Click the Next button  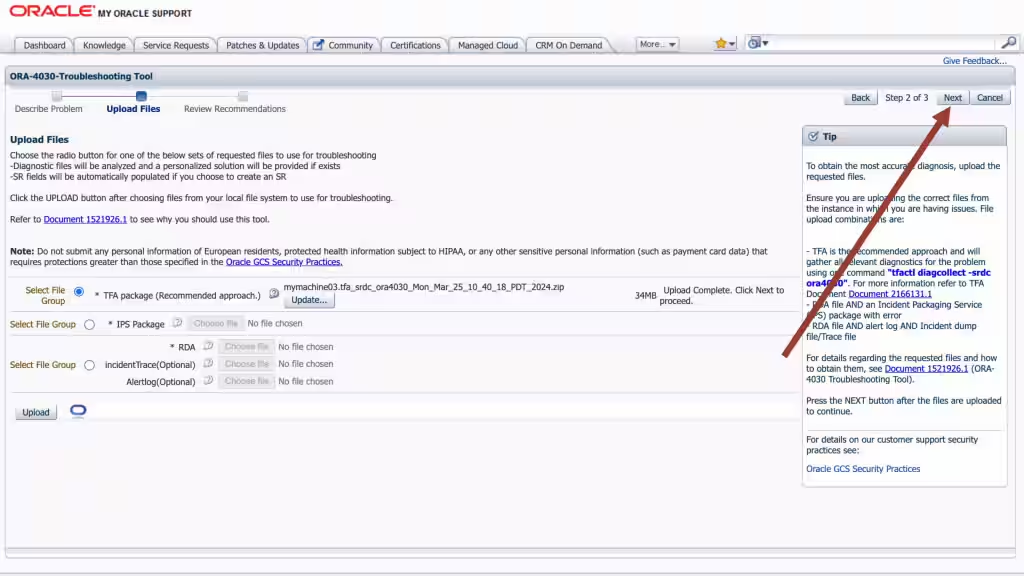pyautogui.click(x=952, y=97)
